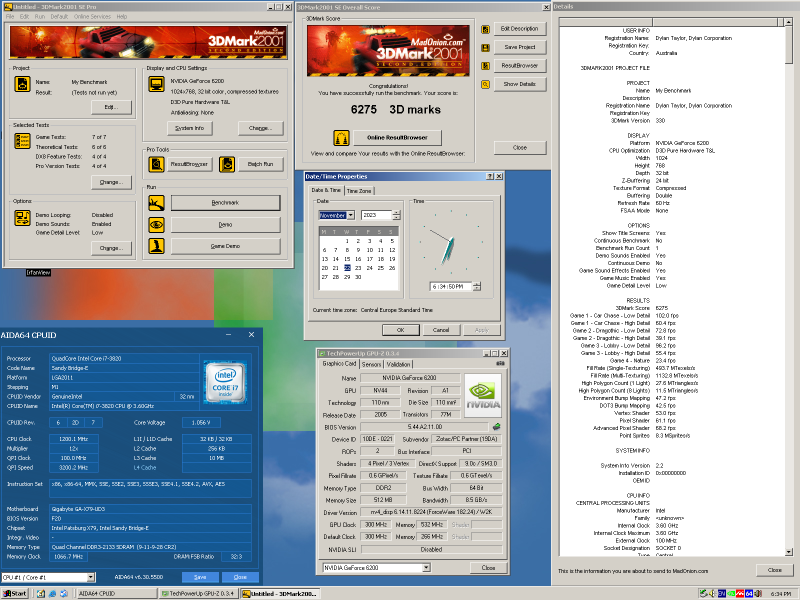
Task: Open the Edit menu in 3DMark2001
Action: [x=24, y=16]
